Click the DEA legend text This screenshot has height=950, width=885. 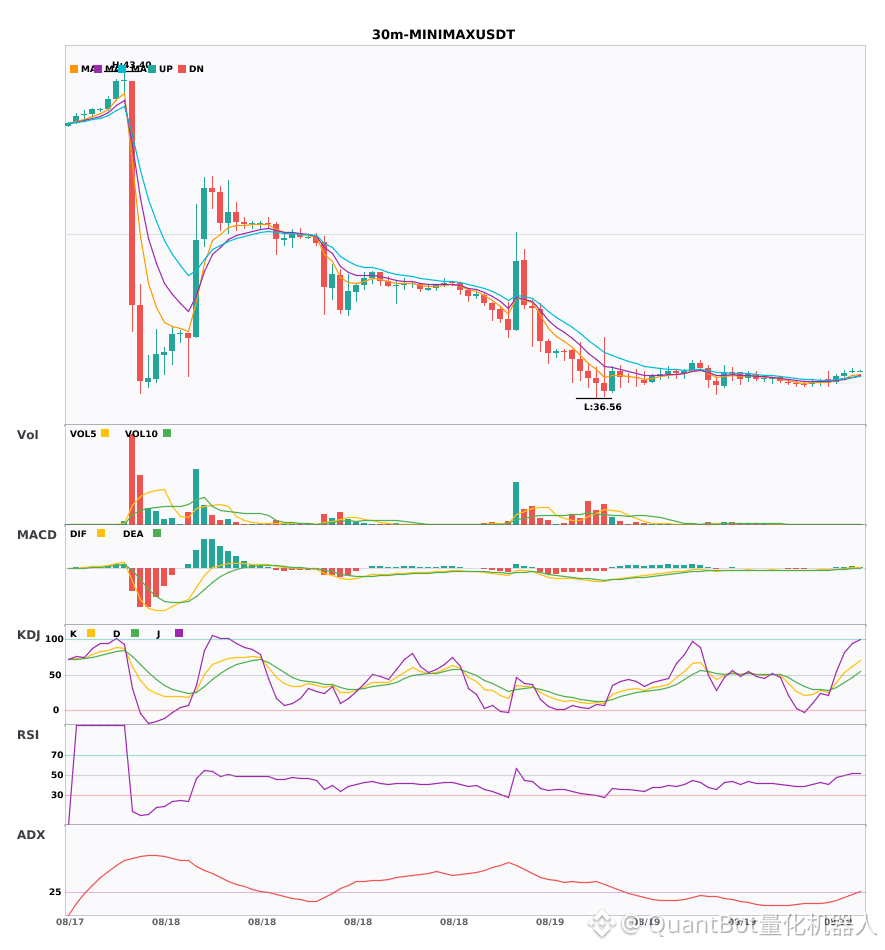point(133,534)
